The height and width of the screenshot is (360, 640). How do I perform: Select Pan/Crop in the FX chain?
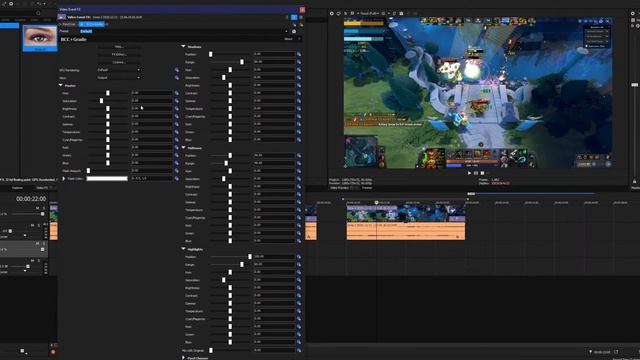click(69, 24)
